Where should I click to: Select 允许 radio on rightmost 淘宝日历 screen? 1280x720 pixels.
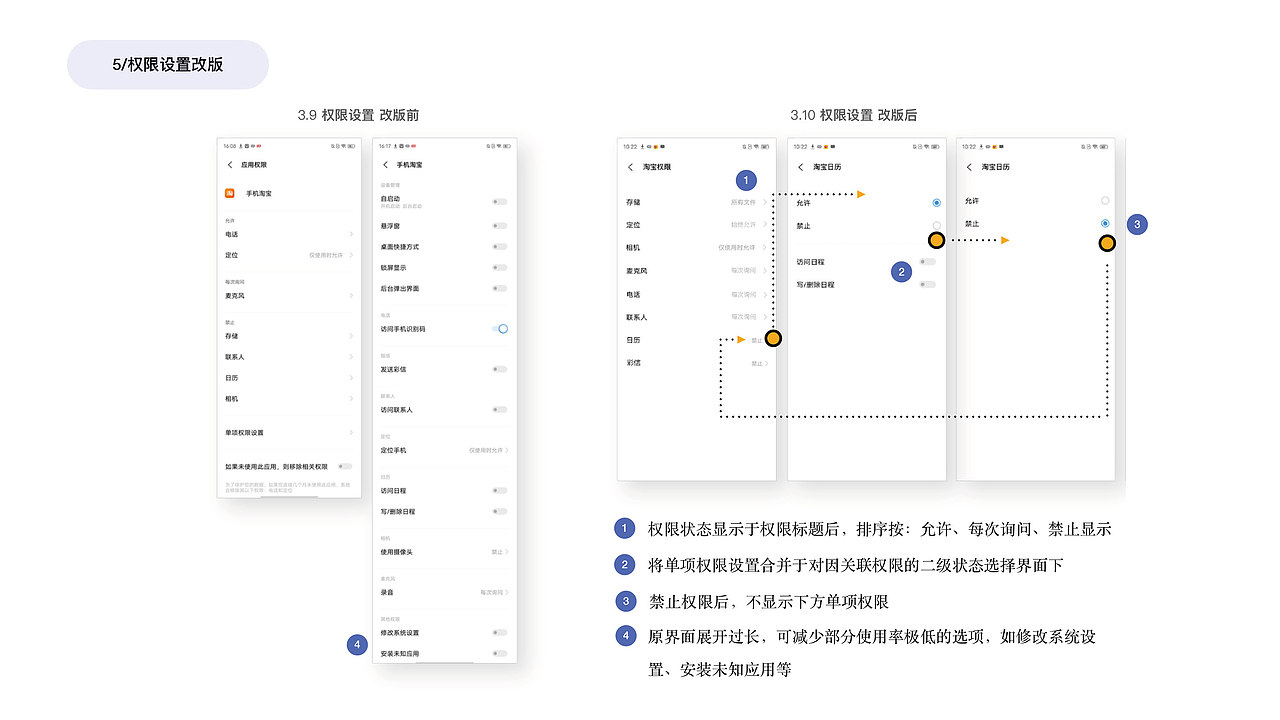pos(1105,201)
